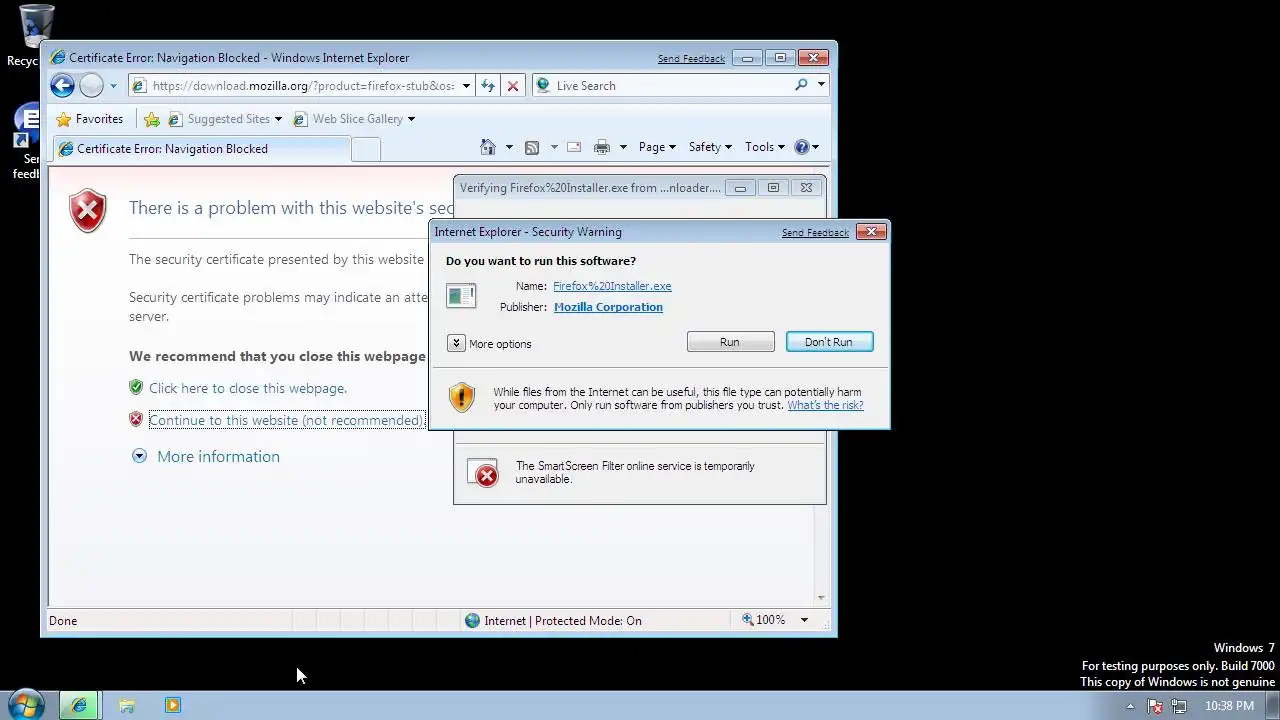Open Web Slice Gallery in favorites bar
This screenshot has height=720, width=1280.
pyautogui.click(x=354, y=119)
